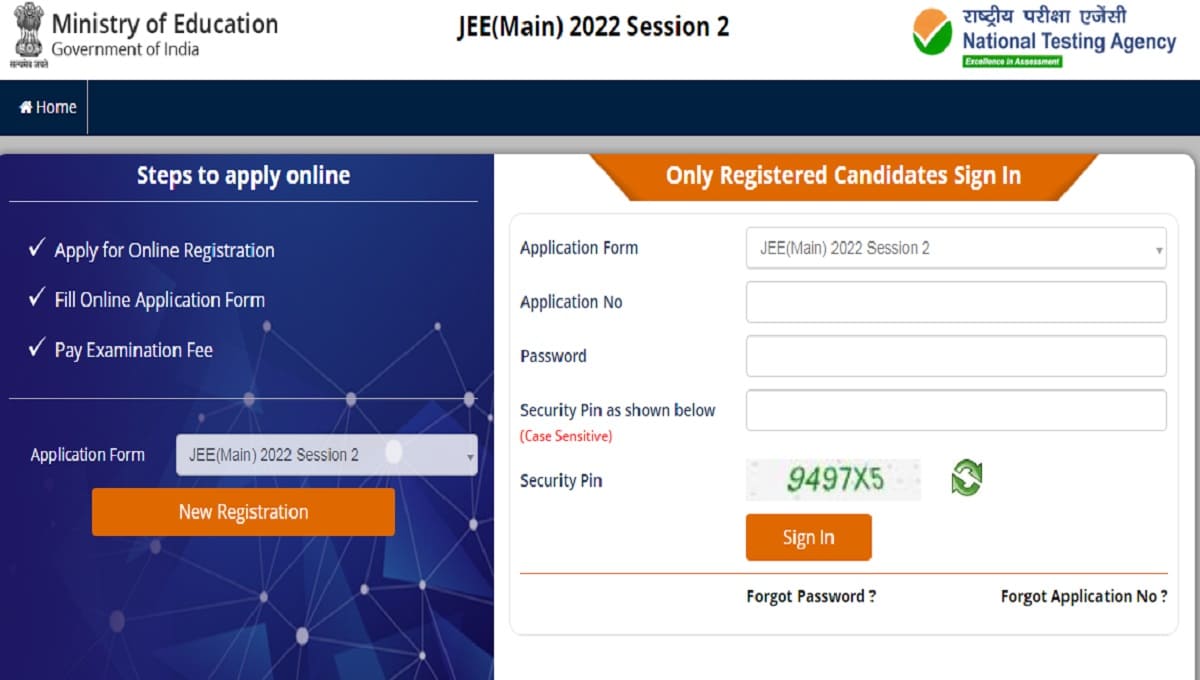The height and width of the screenshot is (680, 1200).
Task: Click the checkmark beside Fill Online Application Form
Action: coord(37,298)
